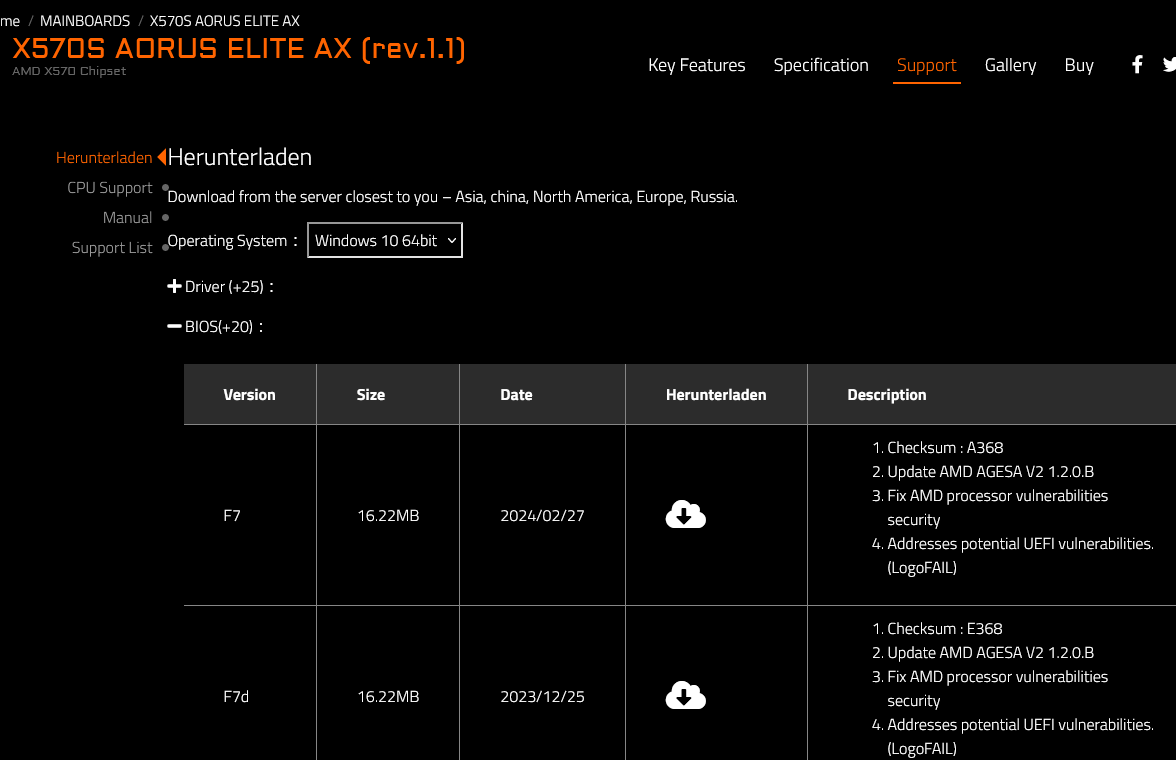Open Manual in the side menu
The image size is (1176, 760).
(x=128, y=218)
